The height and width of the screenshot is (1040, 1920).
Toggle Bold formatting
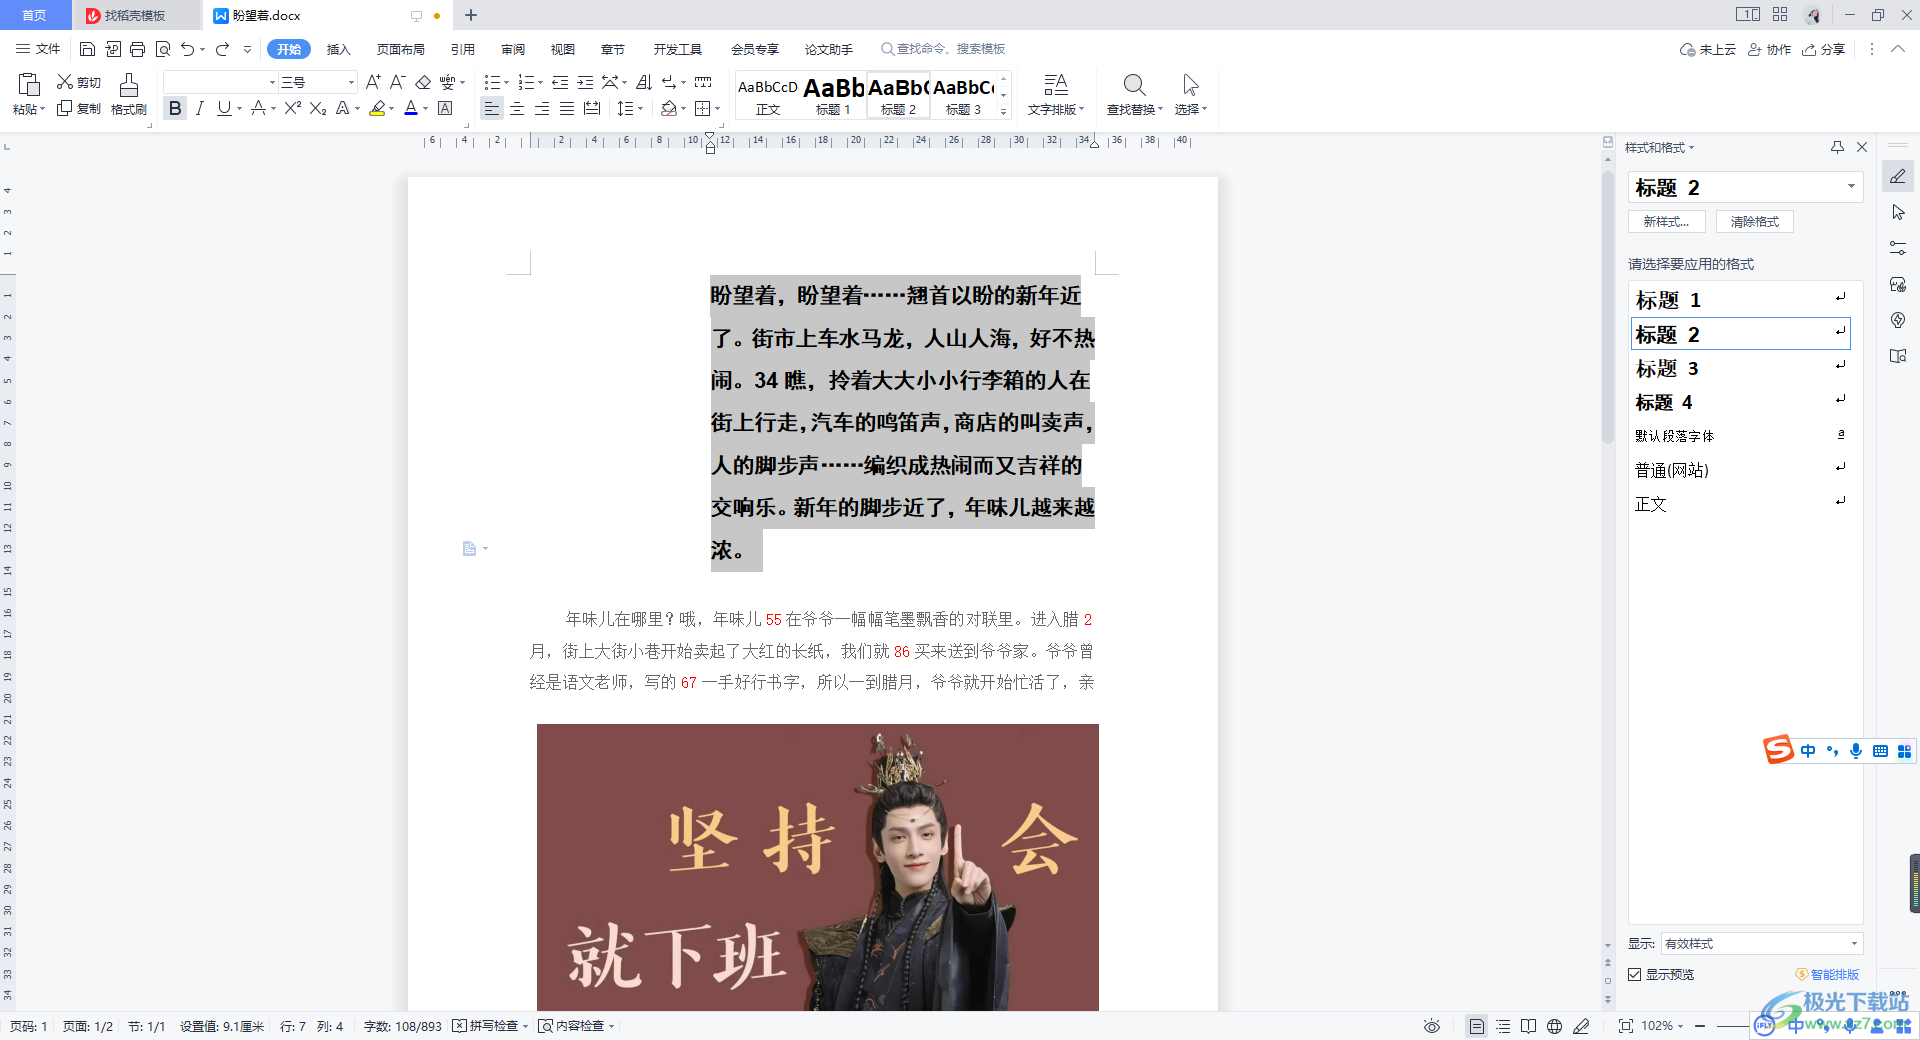(175, 108)
